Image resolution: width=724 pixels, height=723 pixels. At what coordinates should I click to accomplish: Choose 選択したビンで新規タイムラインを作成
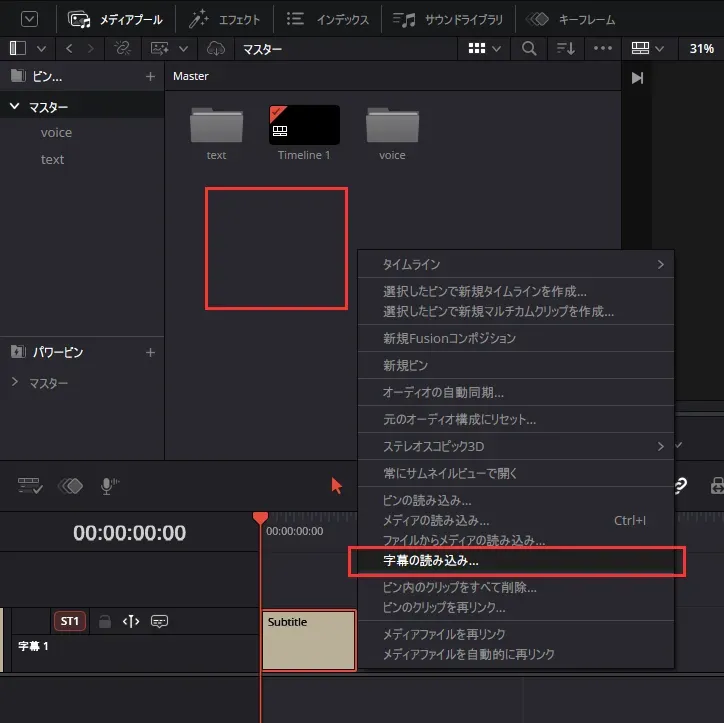point(516,291)
